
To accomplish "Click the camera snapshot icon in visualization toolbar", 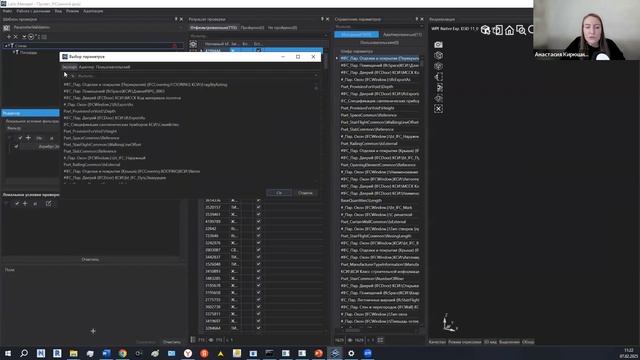I will coord(438,44).
